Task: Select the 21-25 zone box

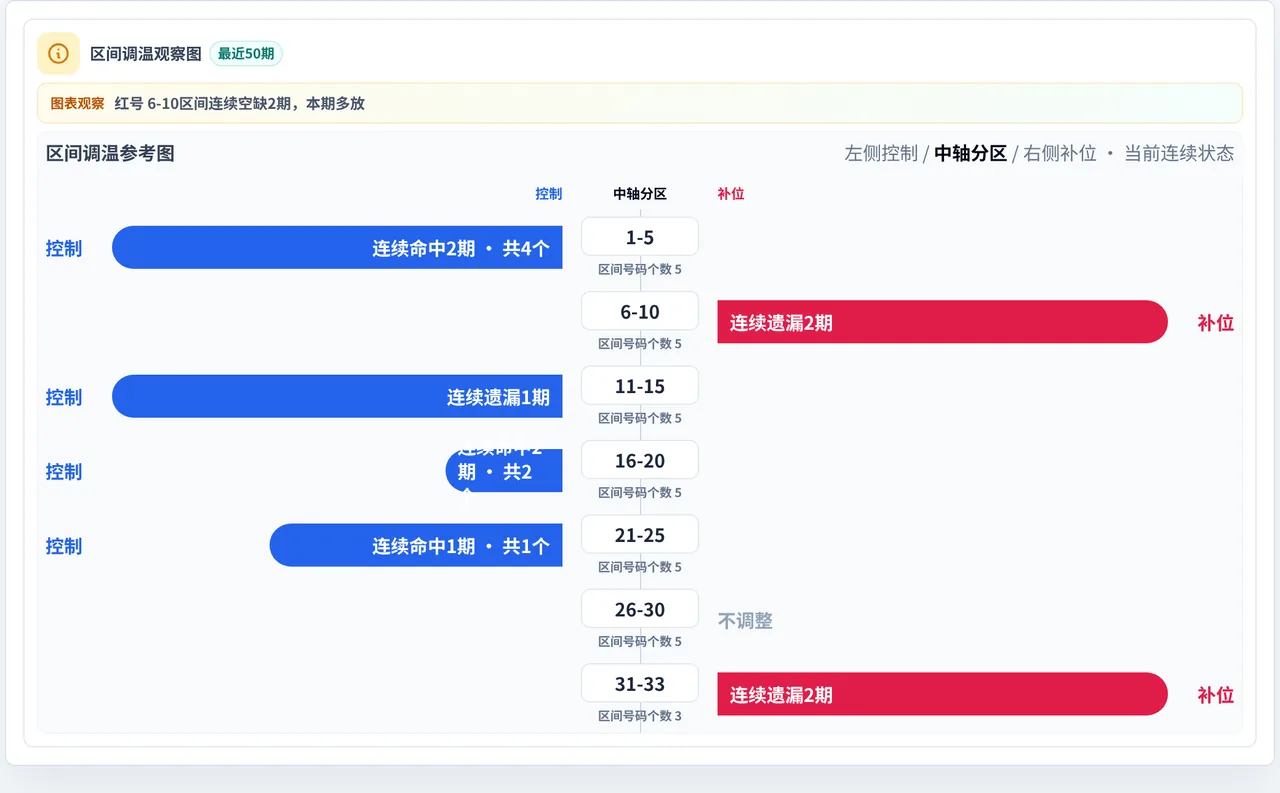Action: (640, 535)
